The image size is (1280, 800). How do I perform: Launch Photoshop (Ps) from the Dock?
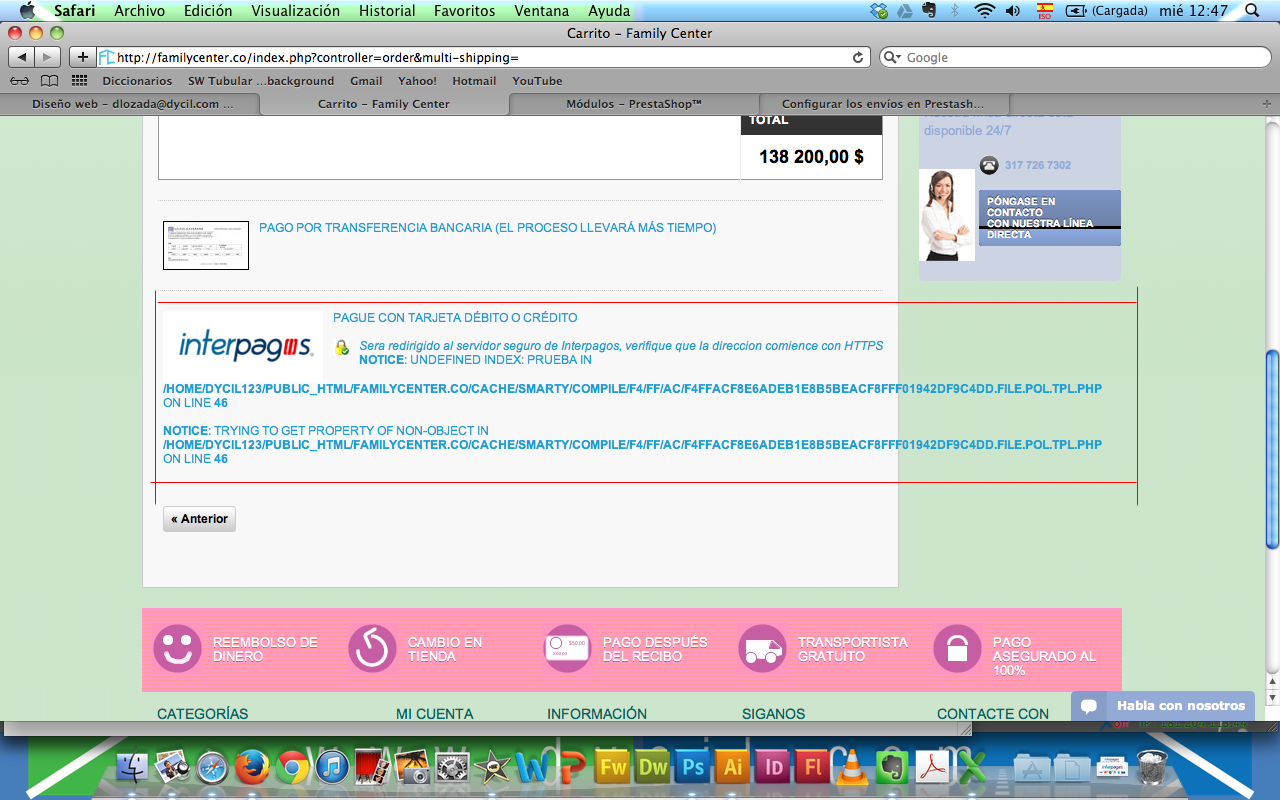coord(693,767)
